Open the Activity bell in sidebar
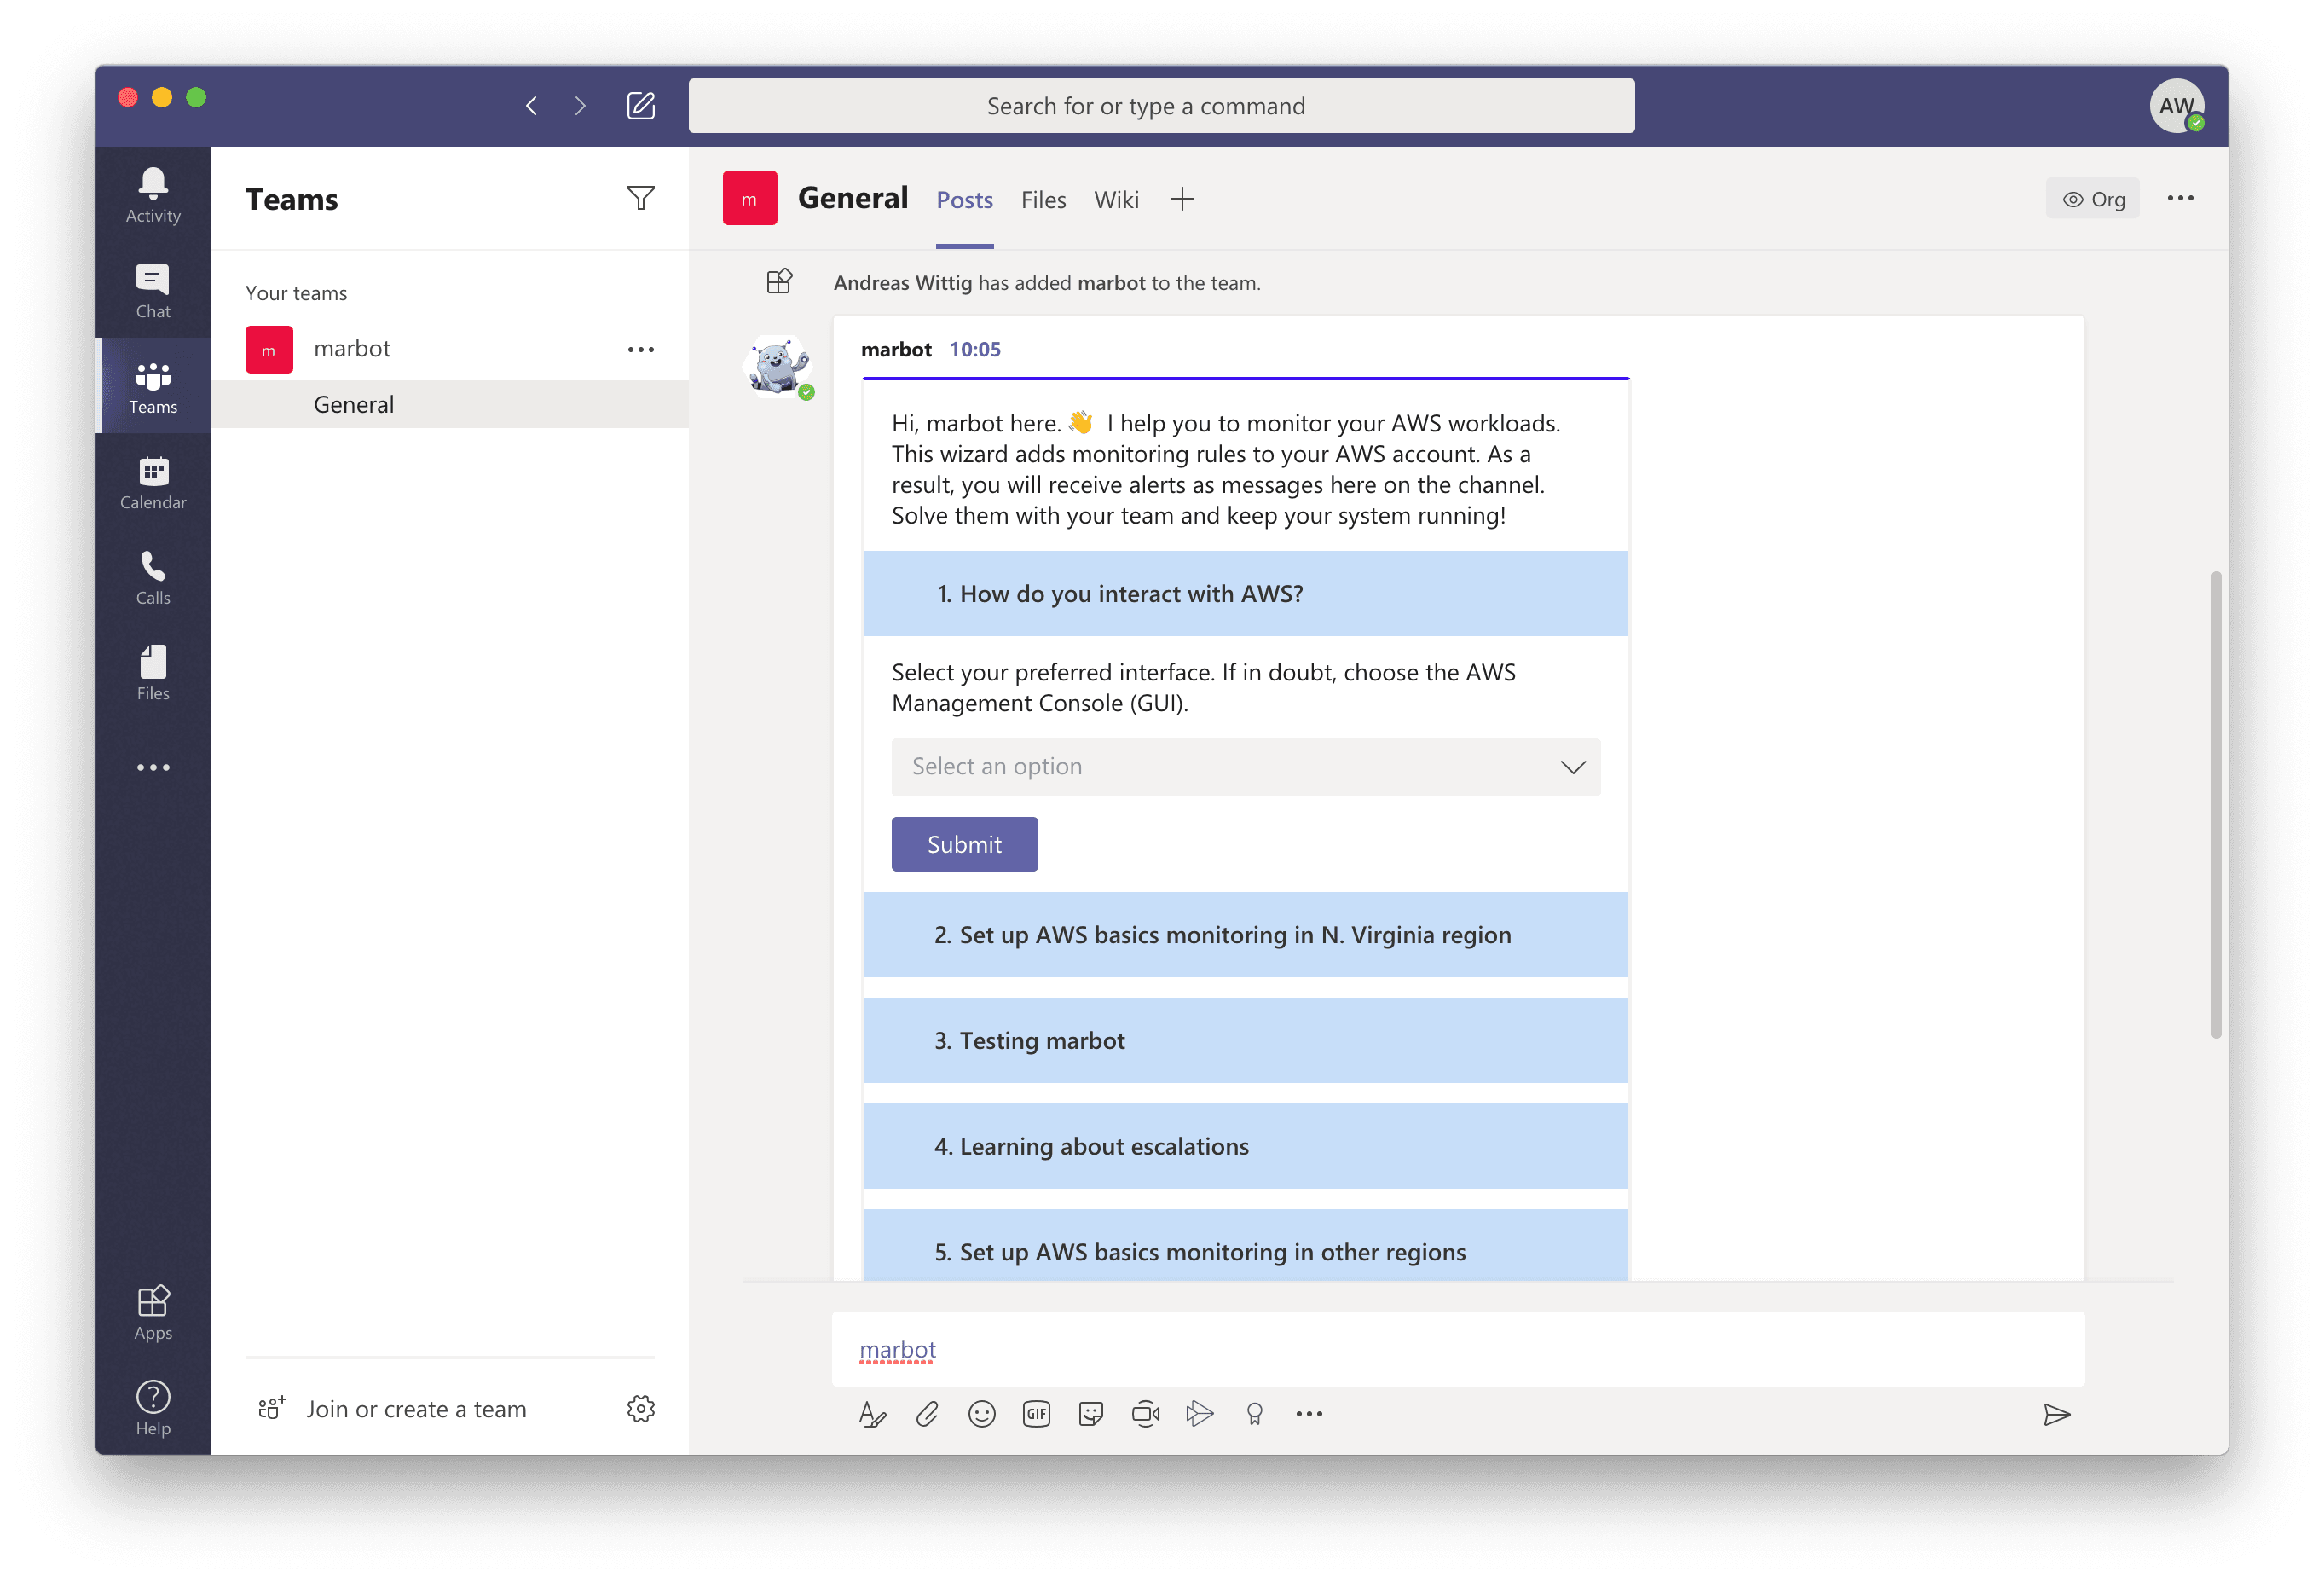This screenshot has height=1581, width=2324. [x=153, y=195]
